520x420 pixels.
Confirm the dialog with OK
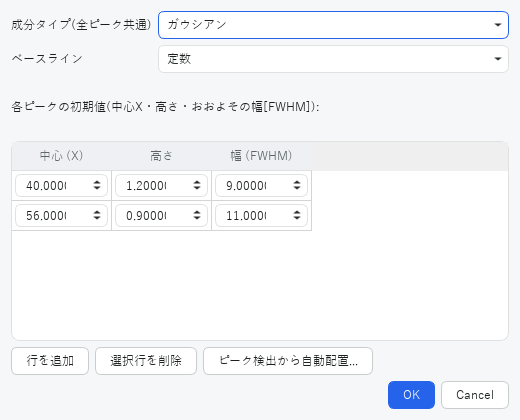[x=411, y=395]
